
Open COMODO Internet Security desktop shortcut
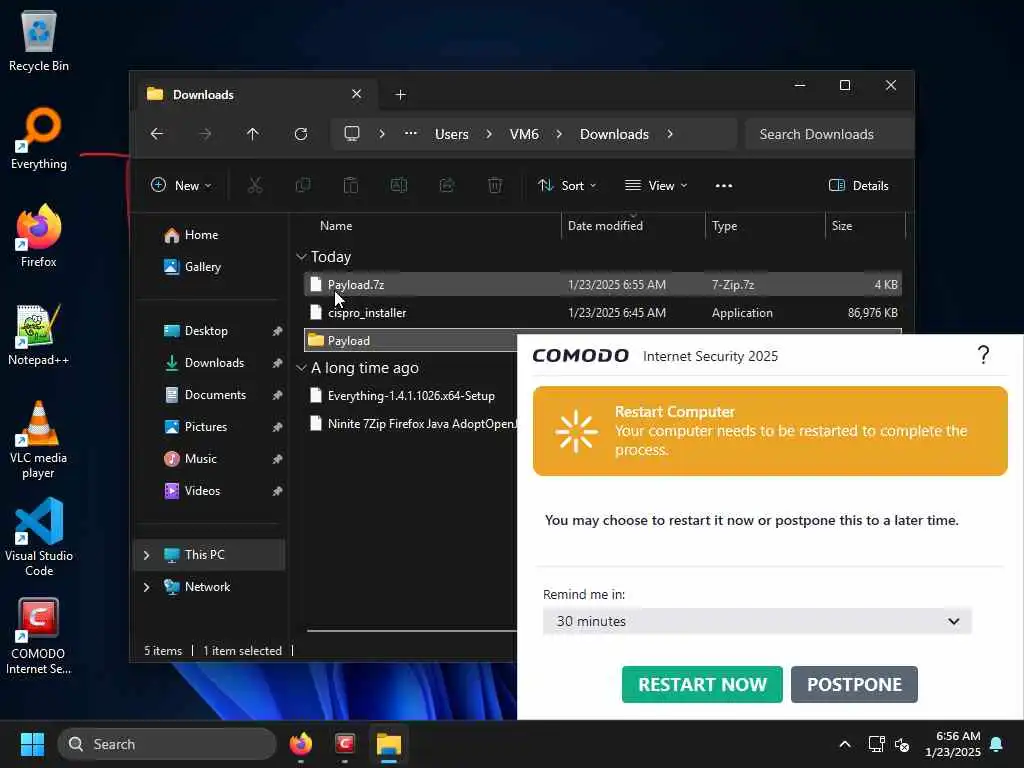point(39,635)
